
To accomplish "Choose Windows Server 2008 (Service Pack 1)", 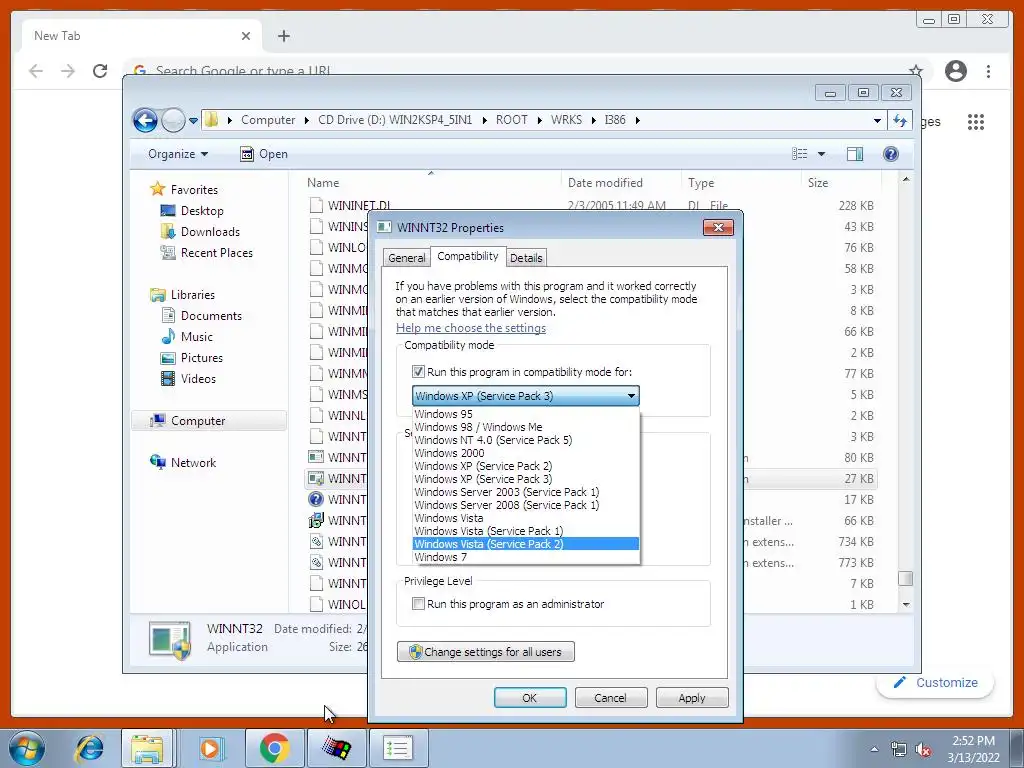I will 526,505.
